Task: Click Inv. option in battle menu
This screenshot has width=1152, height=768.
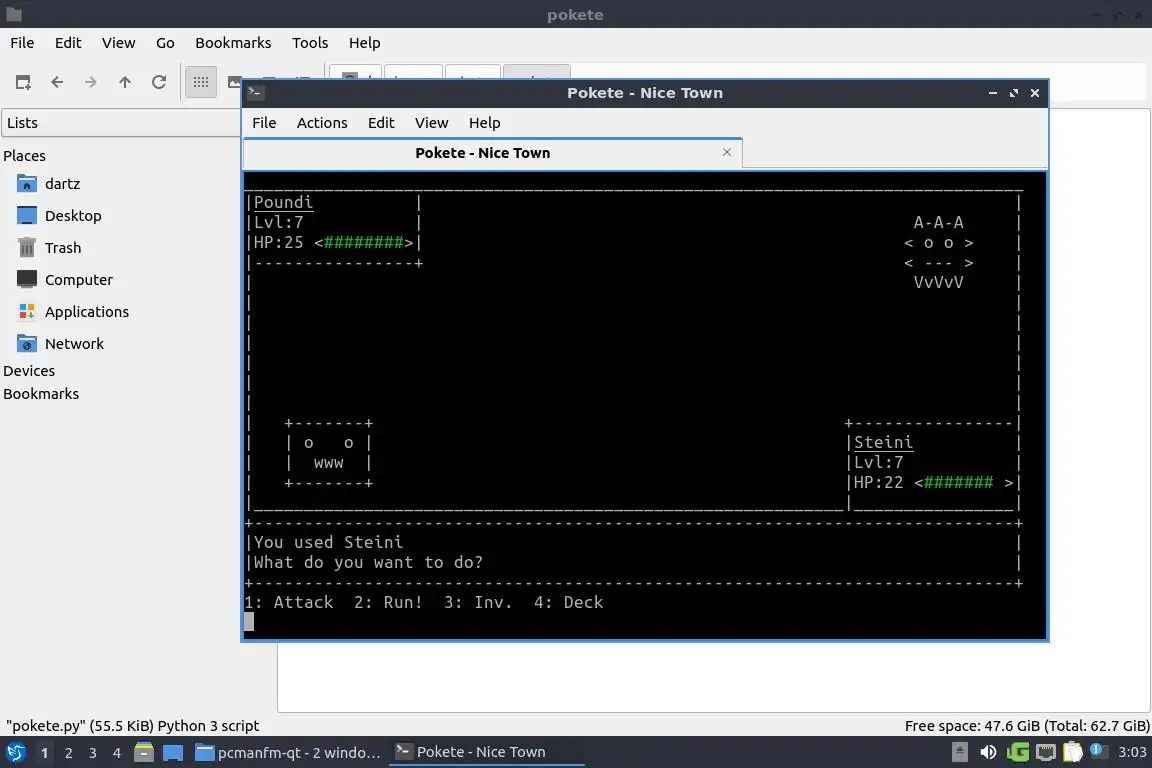Action: 478,602
